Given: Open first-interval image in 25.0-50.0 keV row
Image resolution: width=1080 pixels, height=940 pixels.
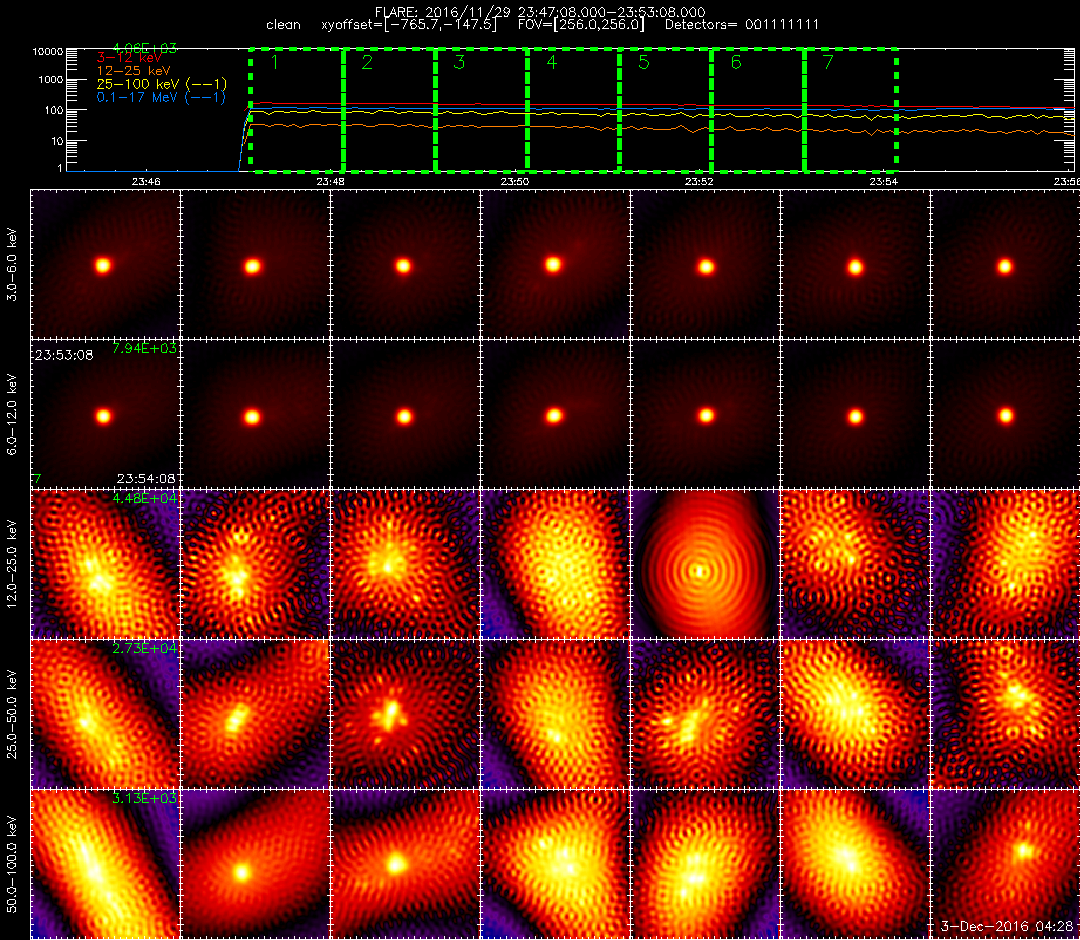Looking at the screenshot, I should (105, 714).
